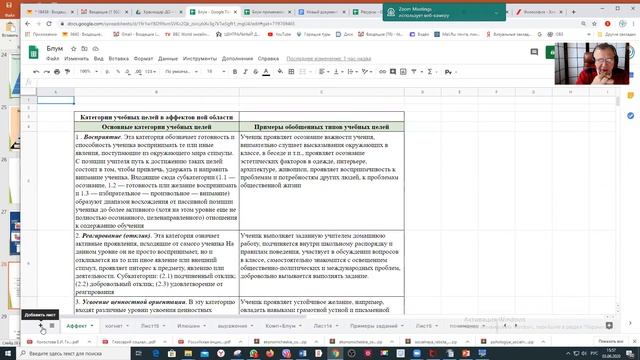Select the paint format roller tool
Viewport: 640px width, 360px height.
(x=67, y=72)
